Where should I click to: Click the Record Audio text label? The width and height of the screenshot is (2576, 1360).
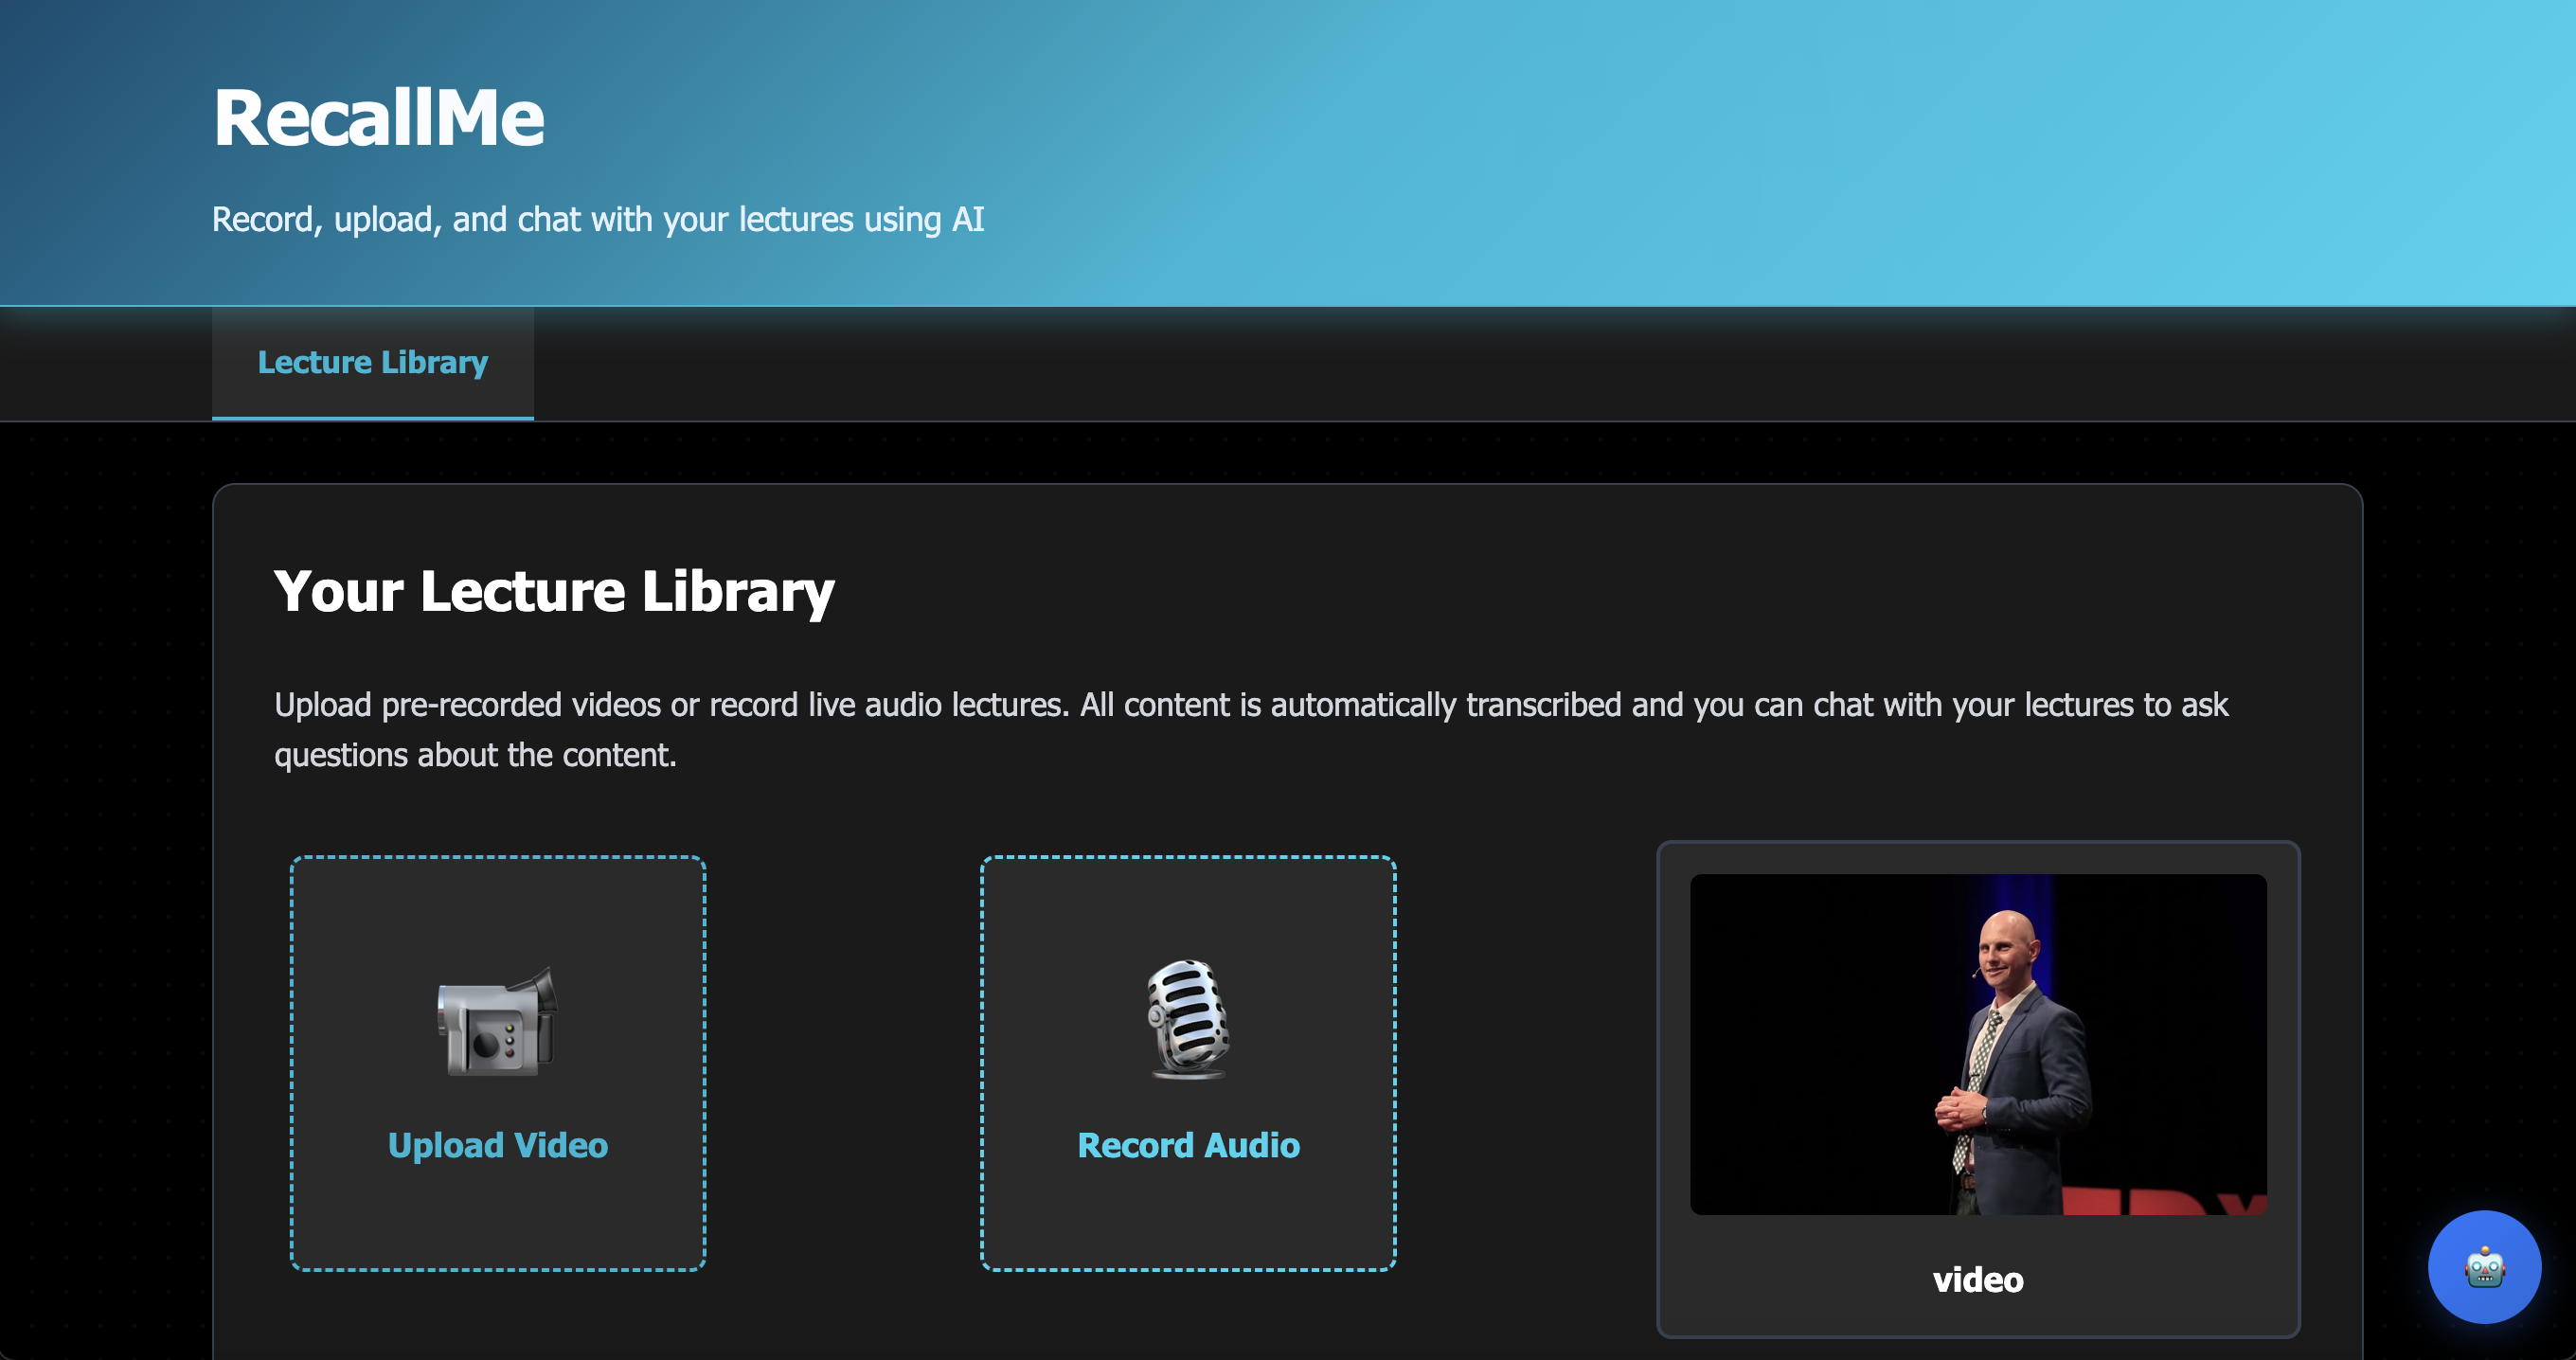tap(1188, 1145)
